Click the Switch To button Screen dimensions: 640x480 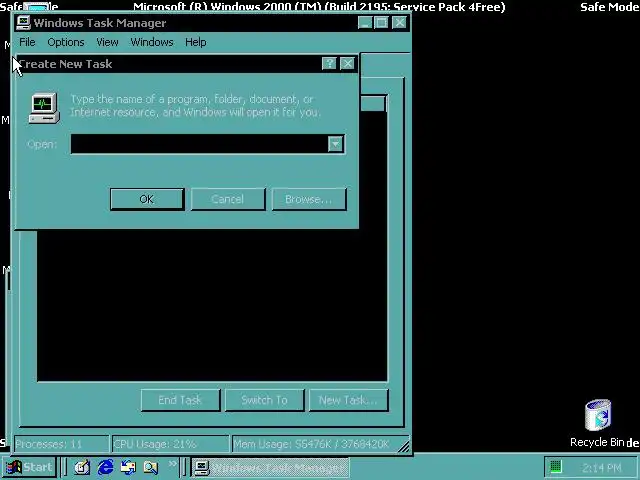coord(264,400)
